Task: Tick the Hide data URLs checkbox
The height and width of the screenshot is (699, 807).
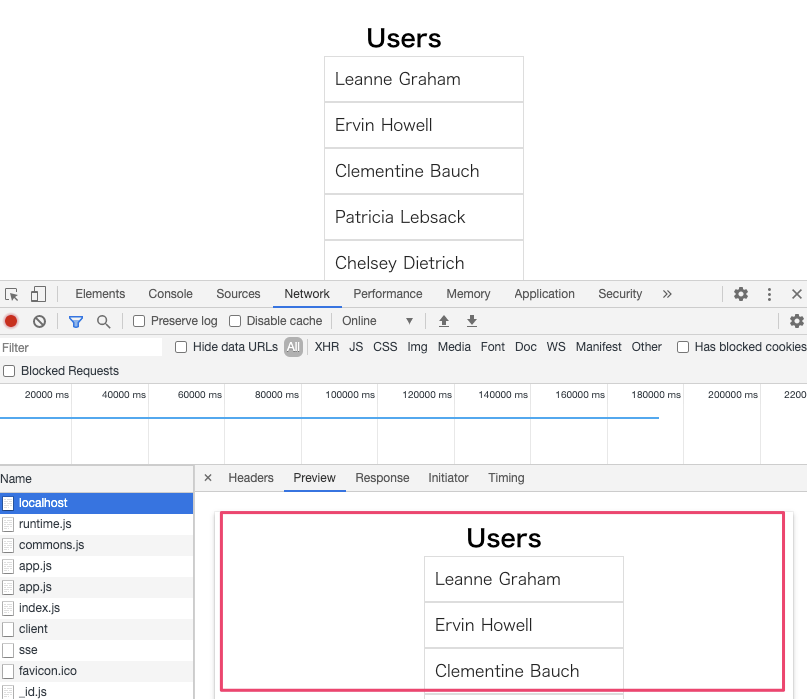Action: click(x=181, y=347)
